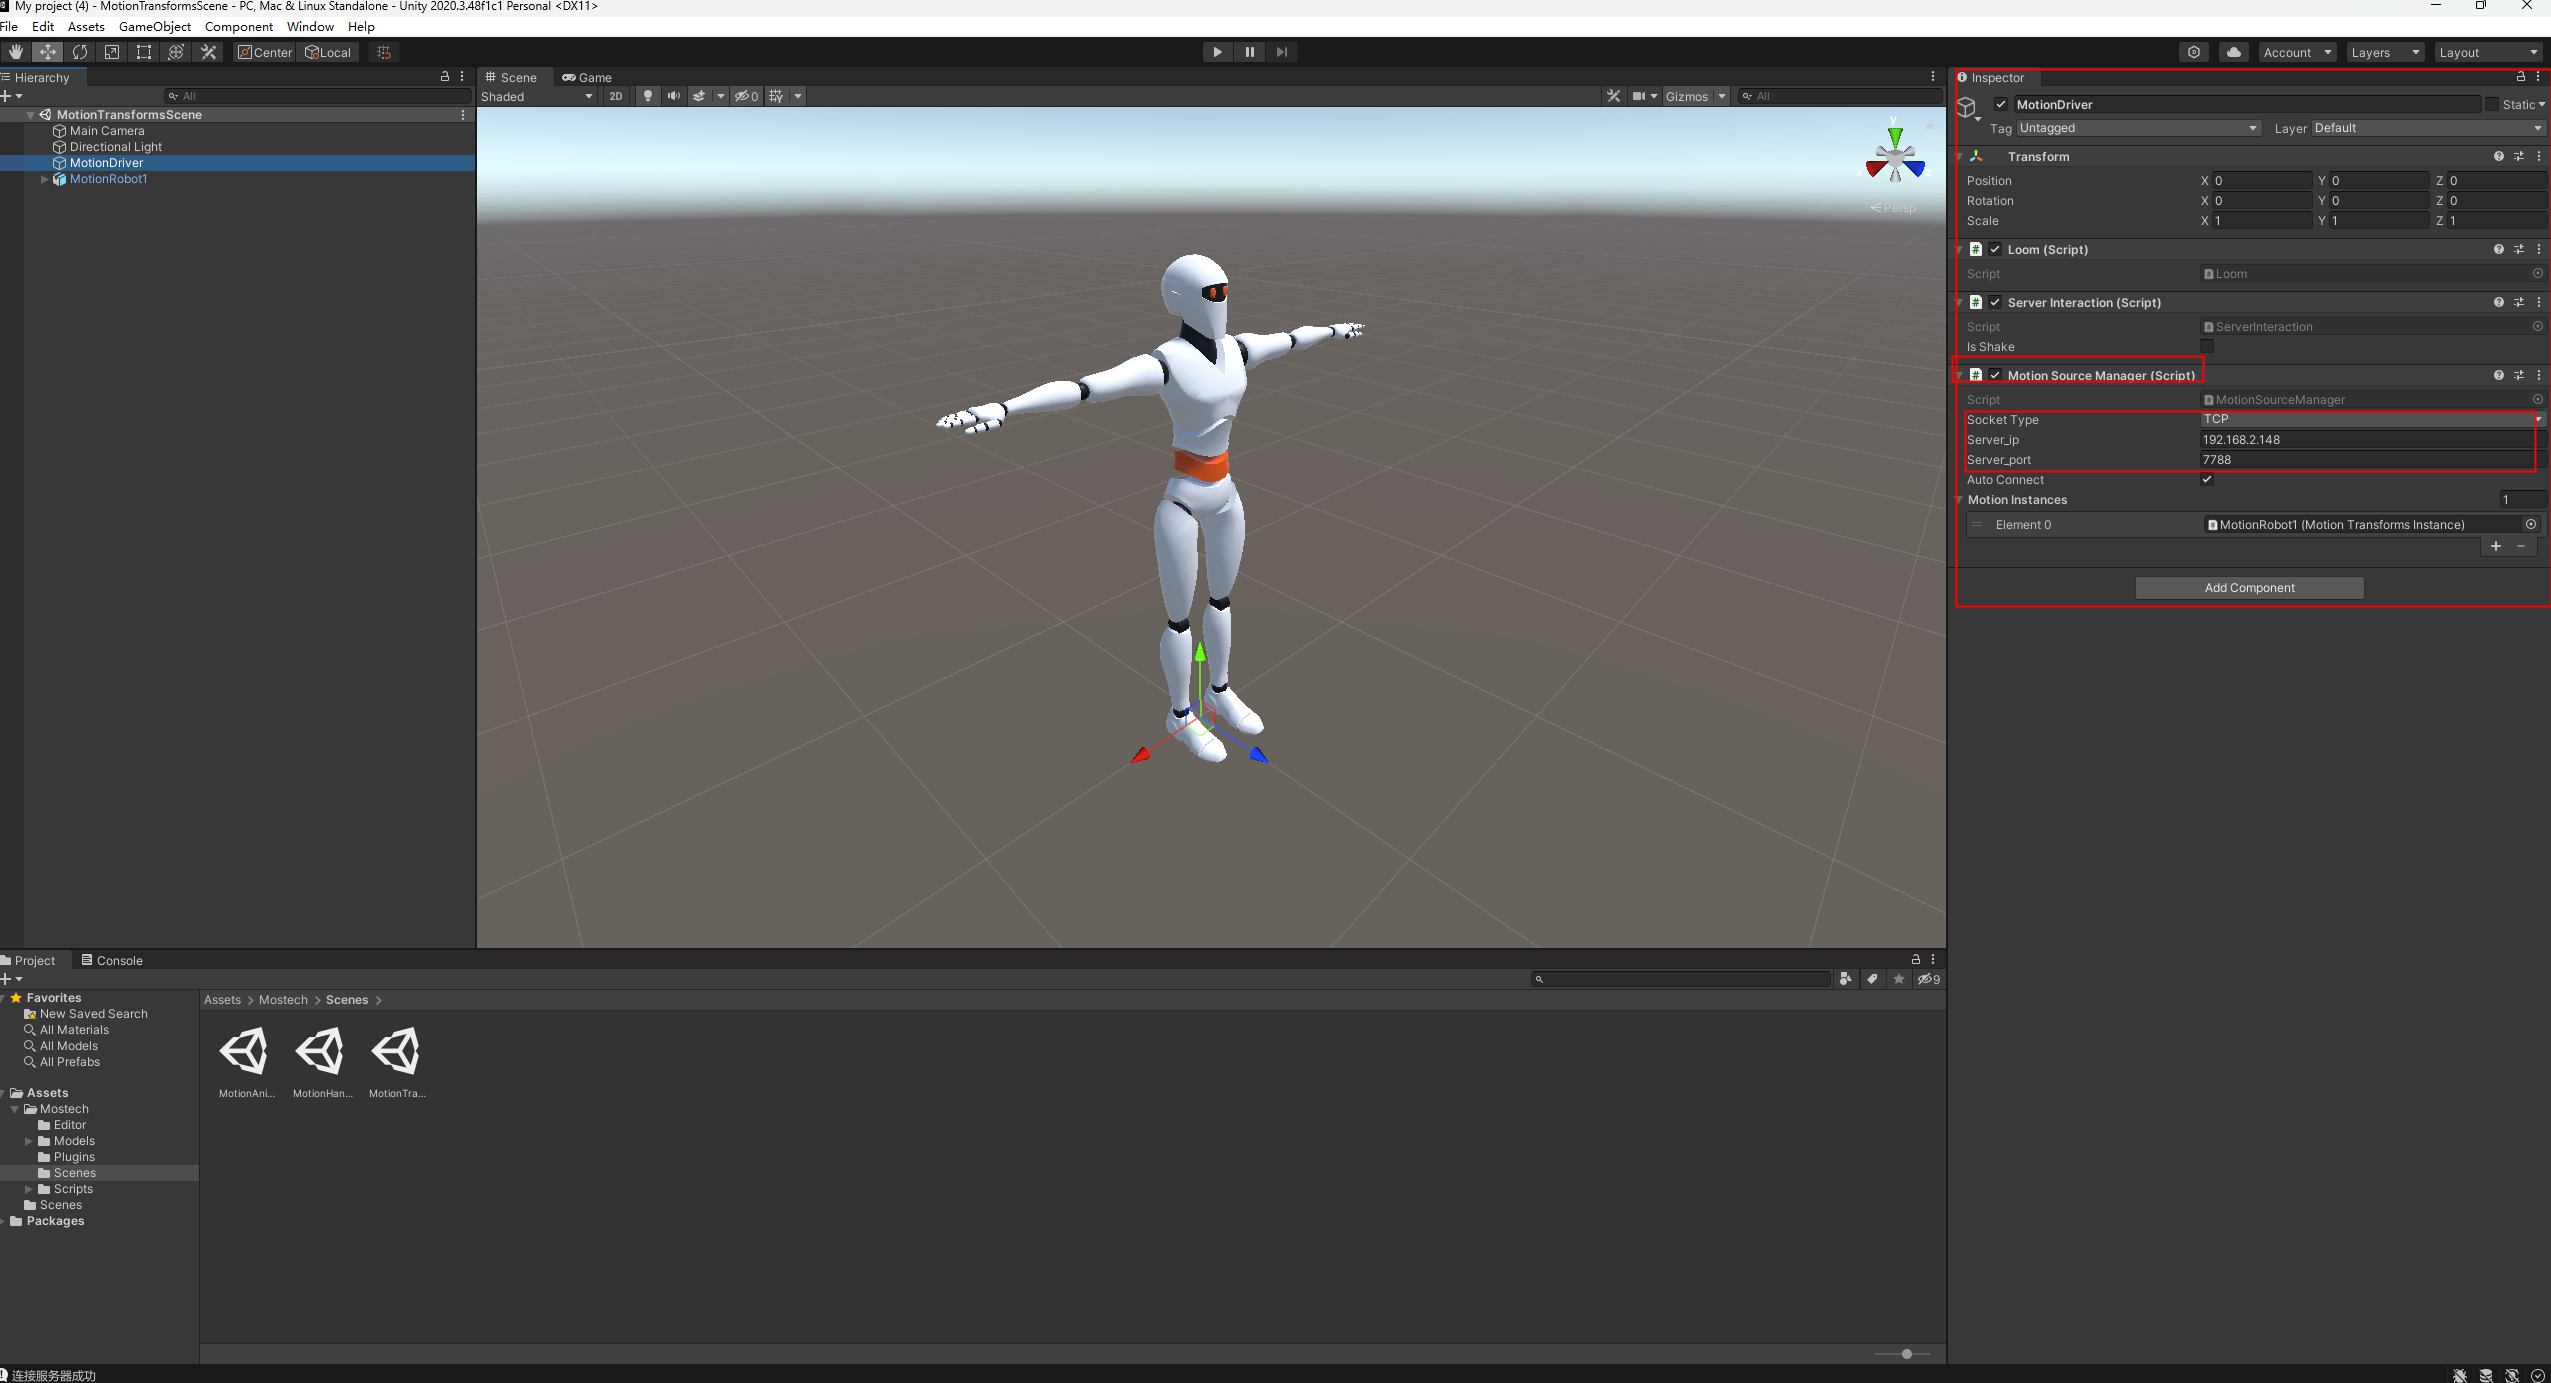Click the Server_ip input field
2551x1383 pixels.
coord(2366,440)
